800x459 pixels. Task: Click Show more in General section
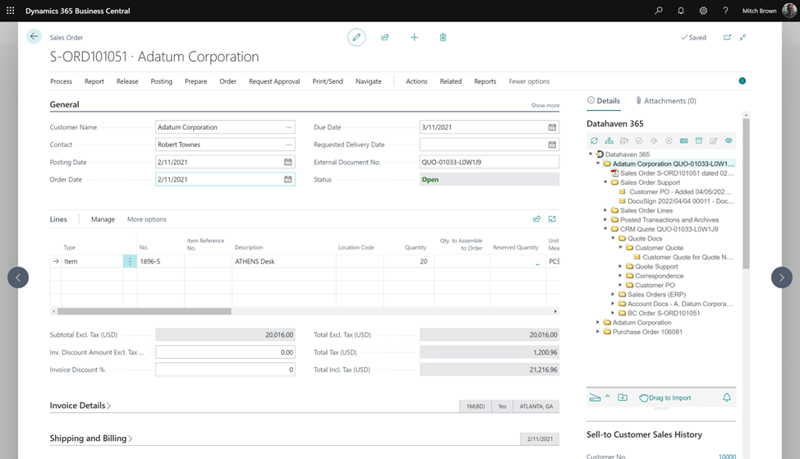(545, 105)
